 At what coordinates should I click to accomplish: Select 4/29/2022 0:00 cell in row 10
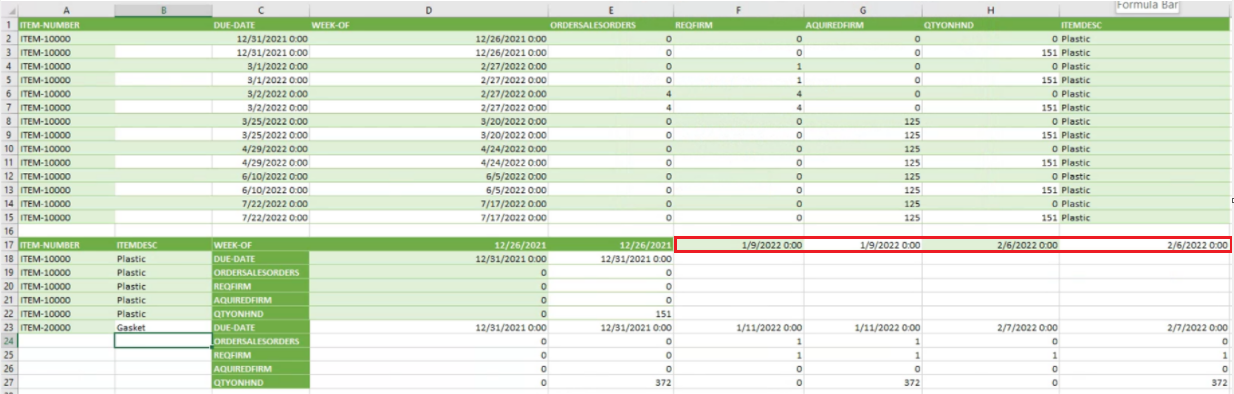(260, 148)
